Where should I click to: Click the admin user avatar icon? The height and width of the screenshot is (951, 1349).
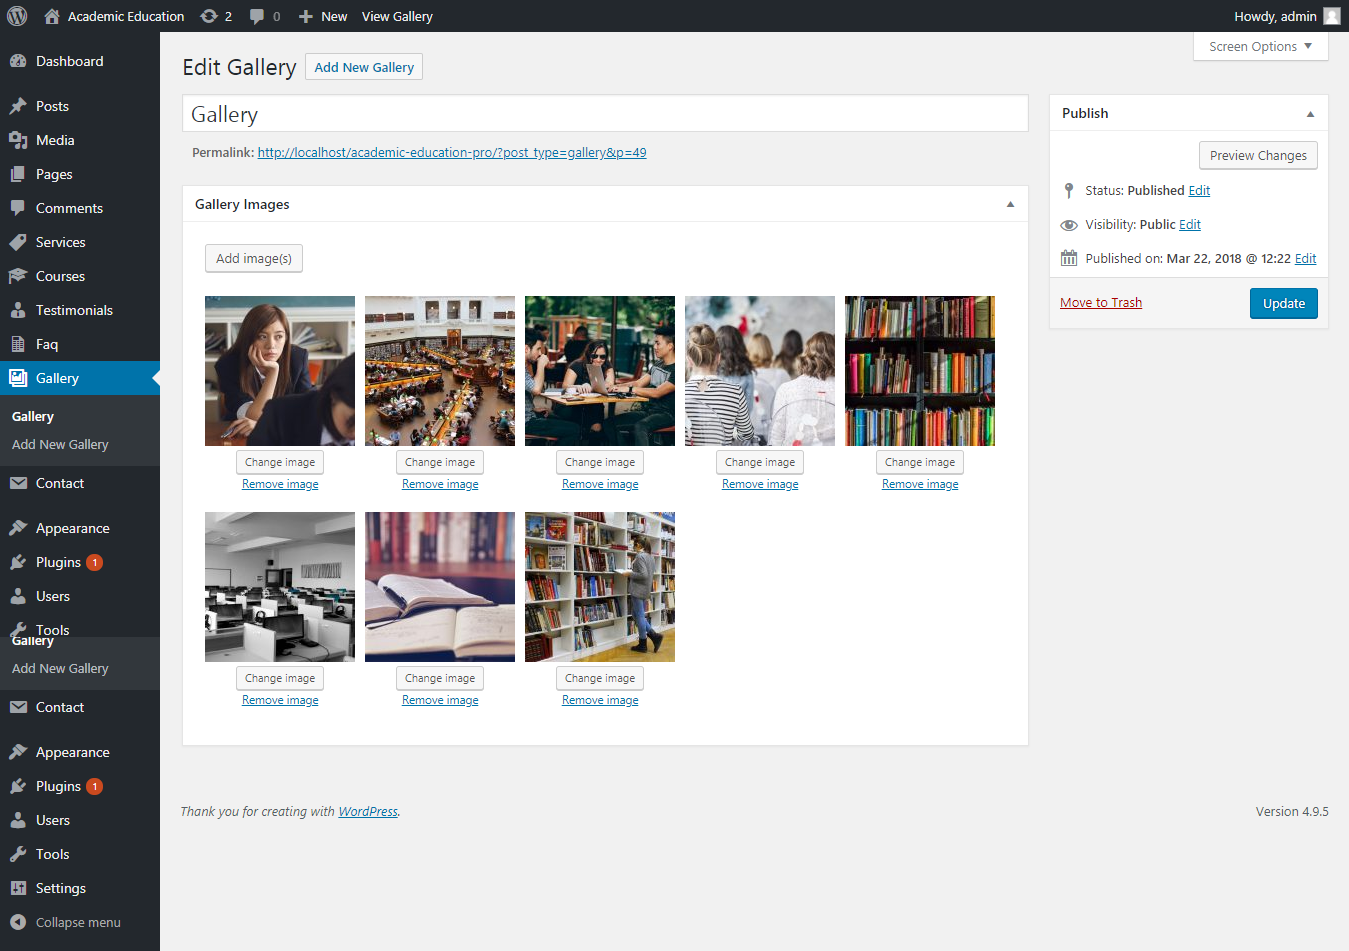coord(1331,16)
